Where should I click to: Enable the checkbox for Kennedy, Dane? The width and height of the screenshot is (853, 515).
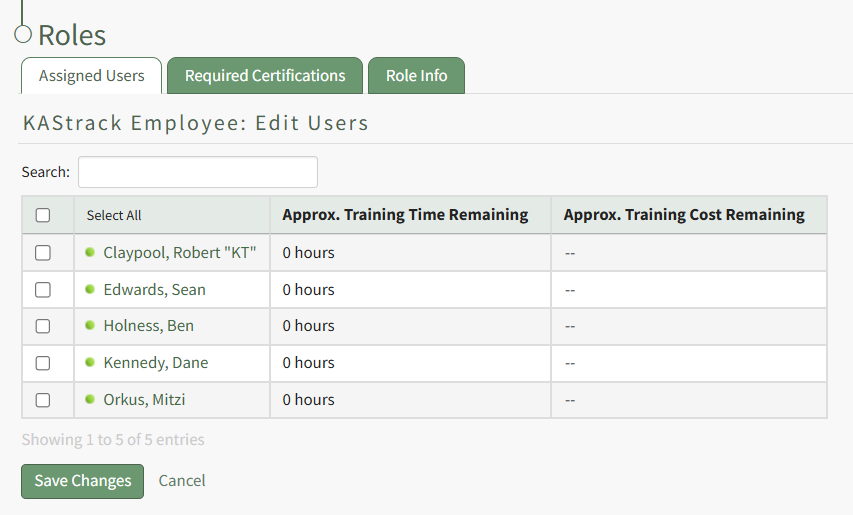click(43, 363)
